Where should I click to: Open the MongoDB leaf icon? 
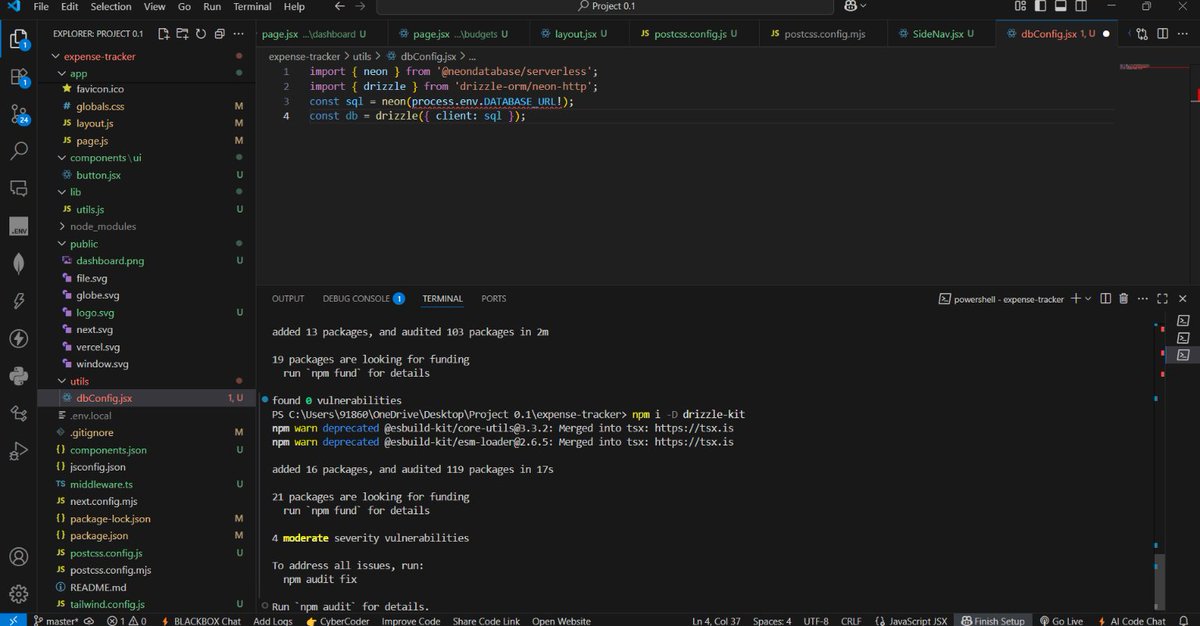(x=18, y=263)
